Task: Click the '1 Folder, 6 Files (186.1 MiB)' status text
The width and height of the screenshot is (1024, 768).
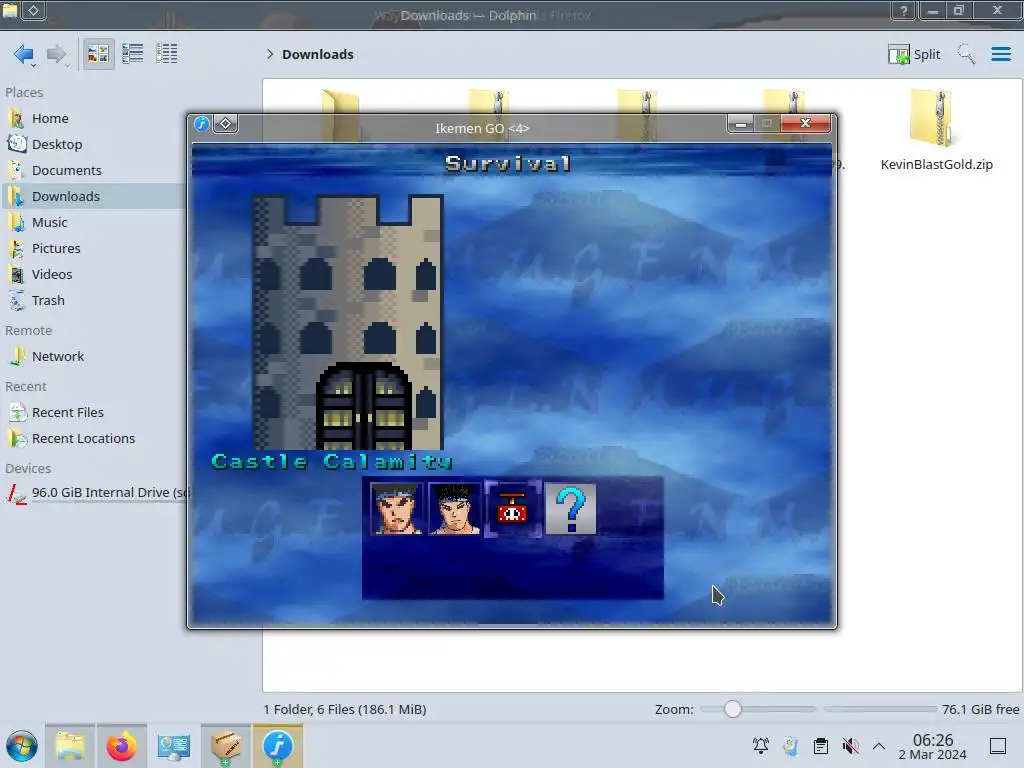Action: (x=345, y=709)
